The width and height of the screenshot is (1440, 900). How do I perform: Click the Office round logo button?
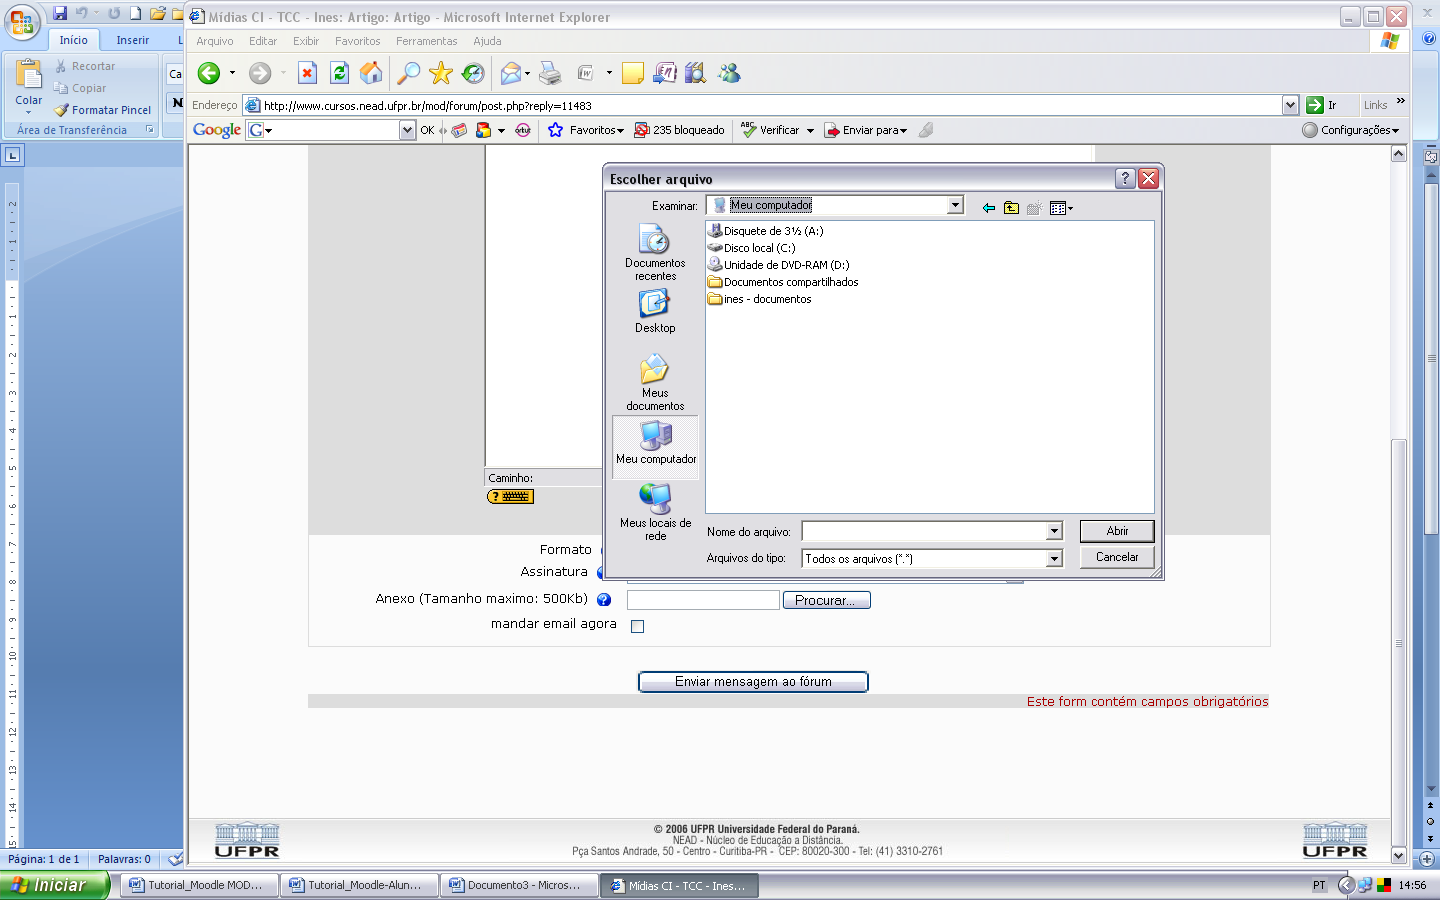pos(22,22)
